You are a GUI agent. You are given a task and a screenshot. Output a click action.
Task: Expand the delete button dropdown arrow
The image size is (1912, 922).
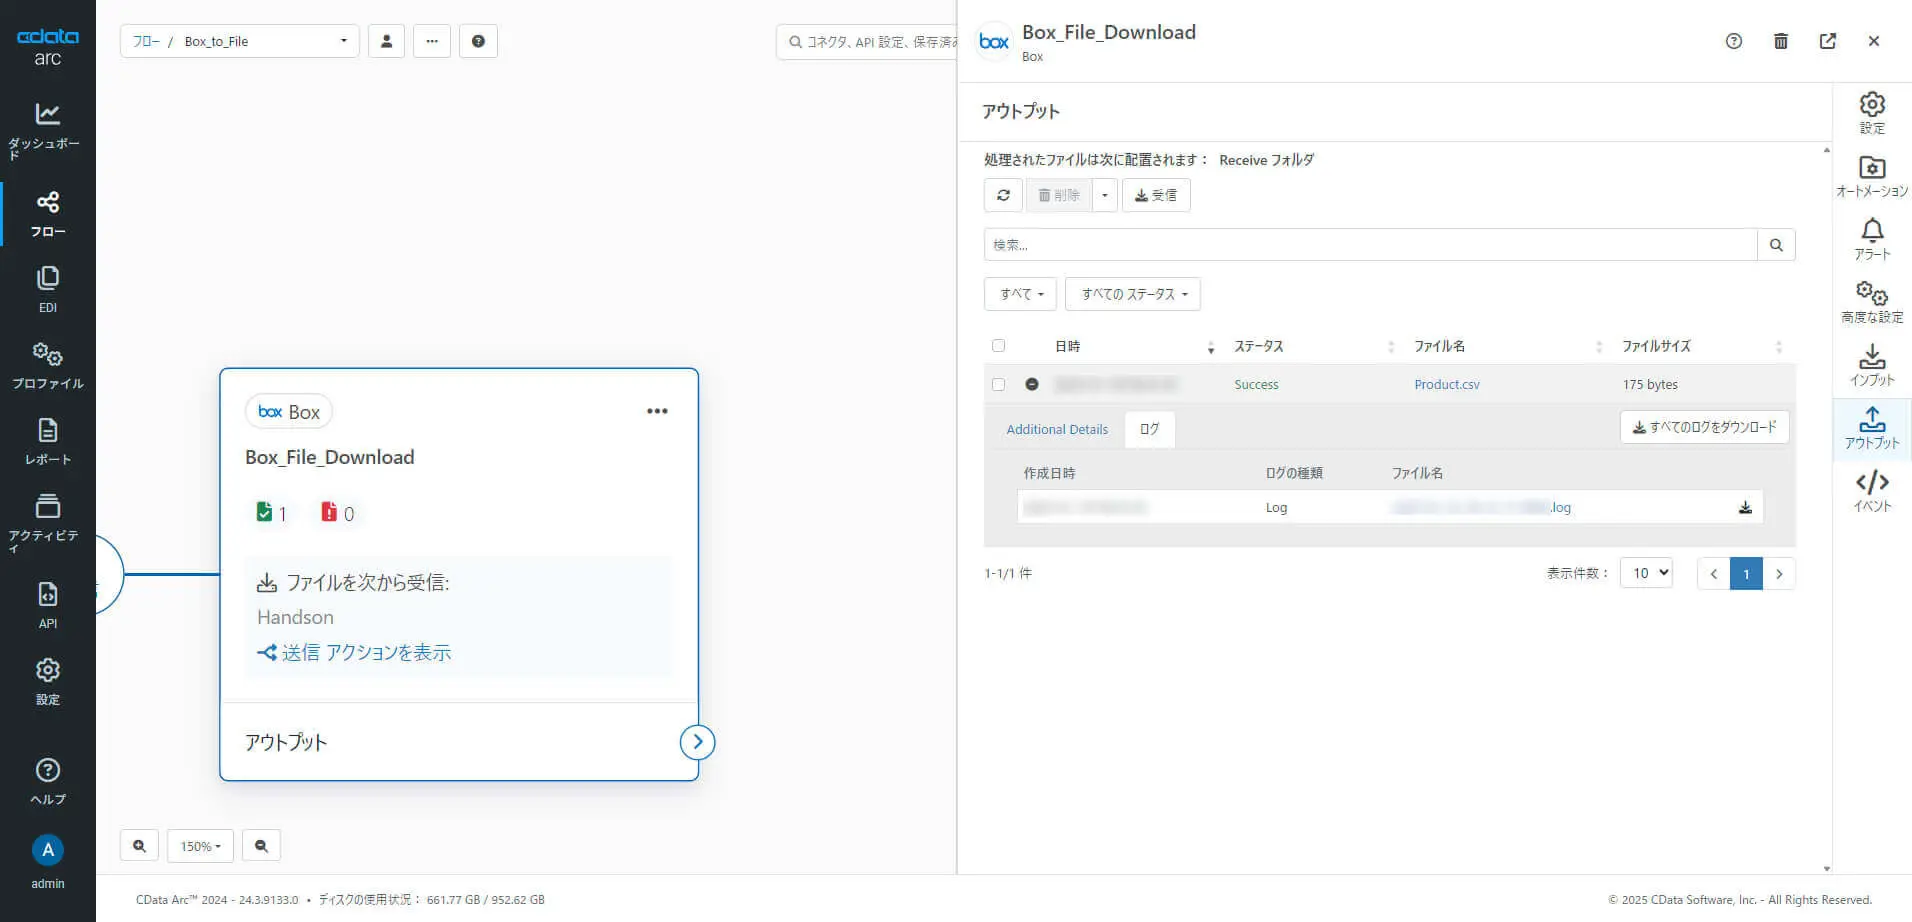click(x=1104, y=195)
